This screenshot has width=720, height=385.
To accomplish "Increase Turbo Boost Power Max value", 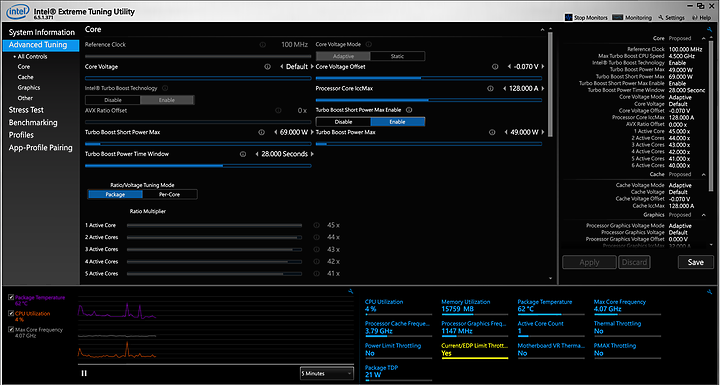I will point(543,132).
